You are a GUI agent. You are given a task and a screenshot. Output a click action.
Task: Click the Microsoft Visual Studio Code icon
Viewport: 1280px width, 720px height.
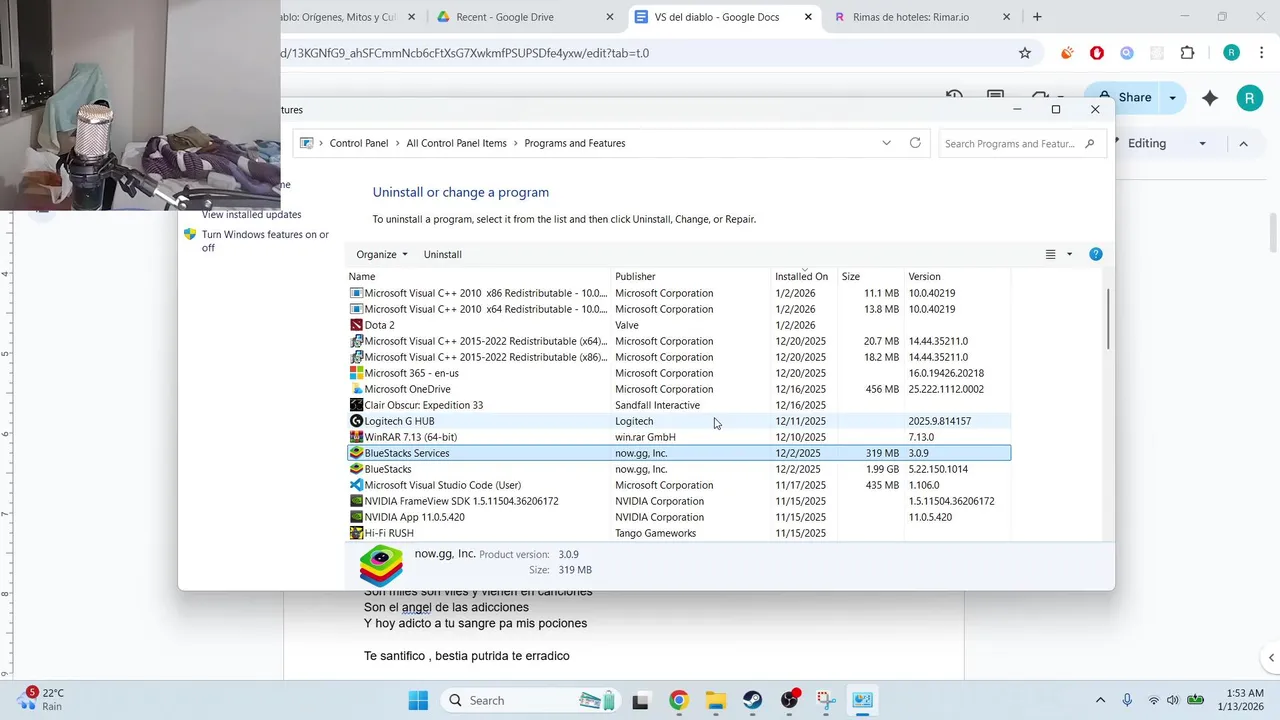(356, 485)
